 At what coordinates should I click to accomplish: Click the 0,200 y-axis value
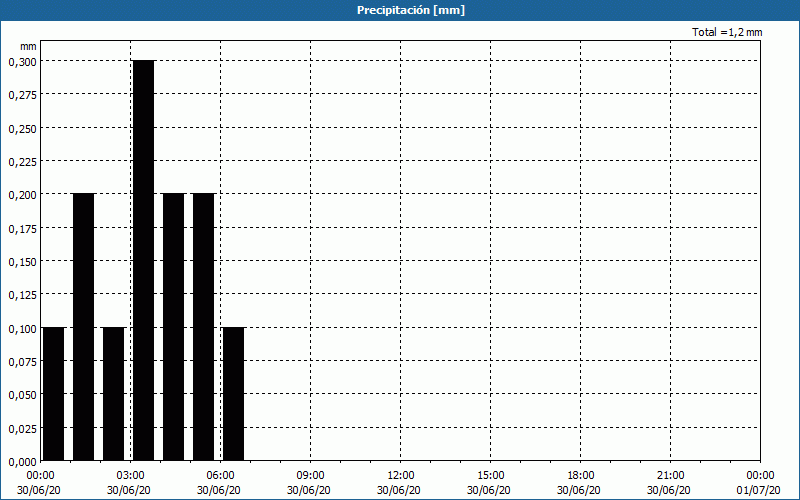coord(22,195)
